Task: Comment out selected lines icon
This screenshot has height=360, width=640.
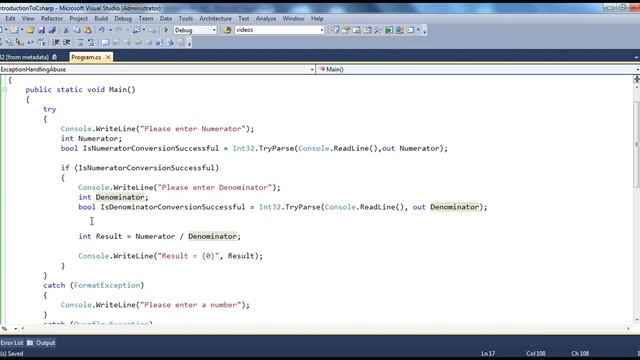Action: (x=80, y=42)
